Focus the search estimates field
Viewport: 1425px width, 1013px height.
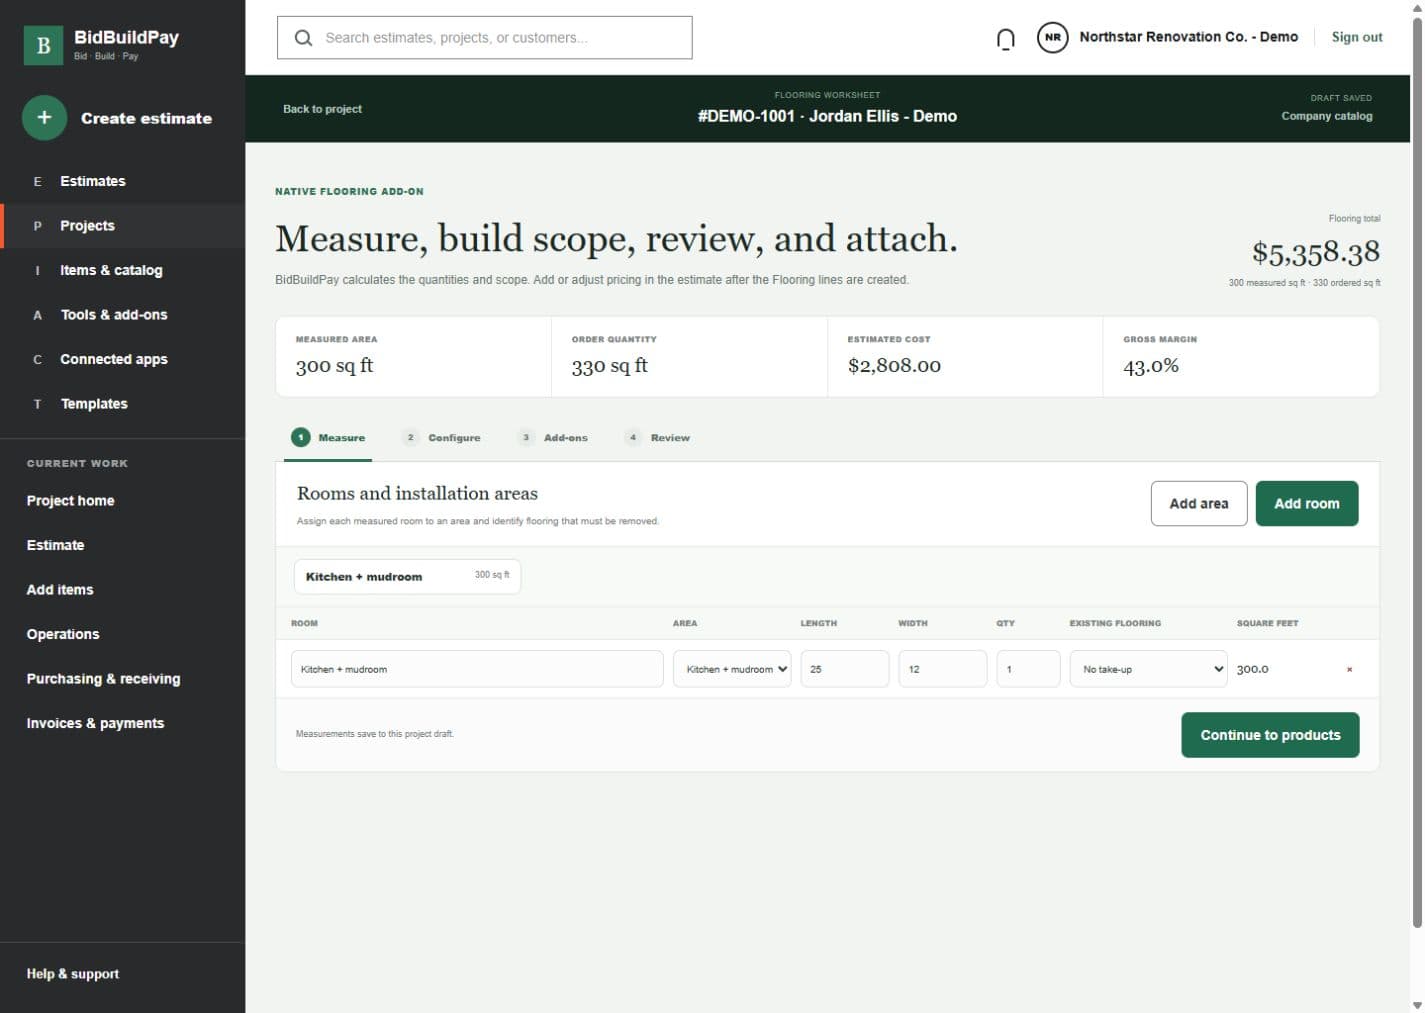(x=485, y=38)
